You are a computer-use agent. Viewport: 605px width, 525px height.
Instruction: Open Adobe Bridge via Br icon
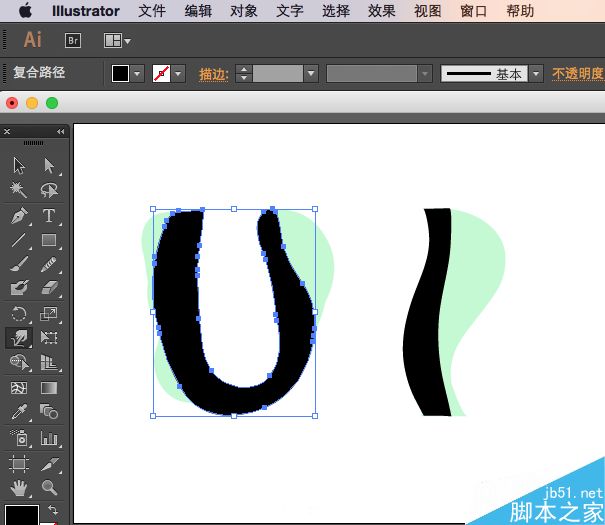point(73,41)
